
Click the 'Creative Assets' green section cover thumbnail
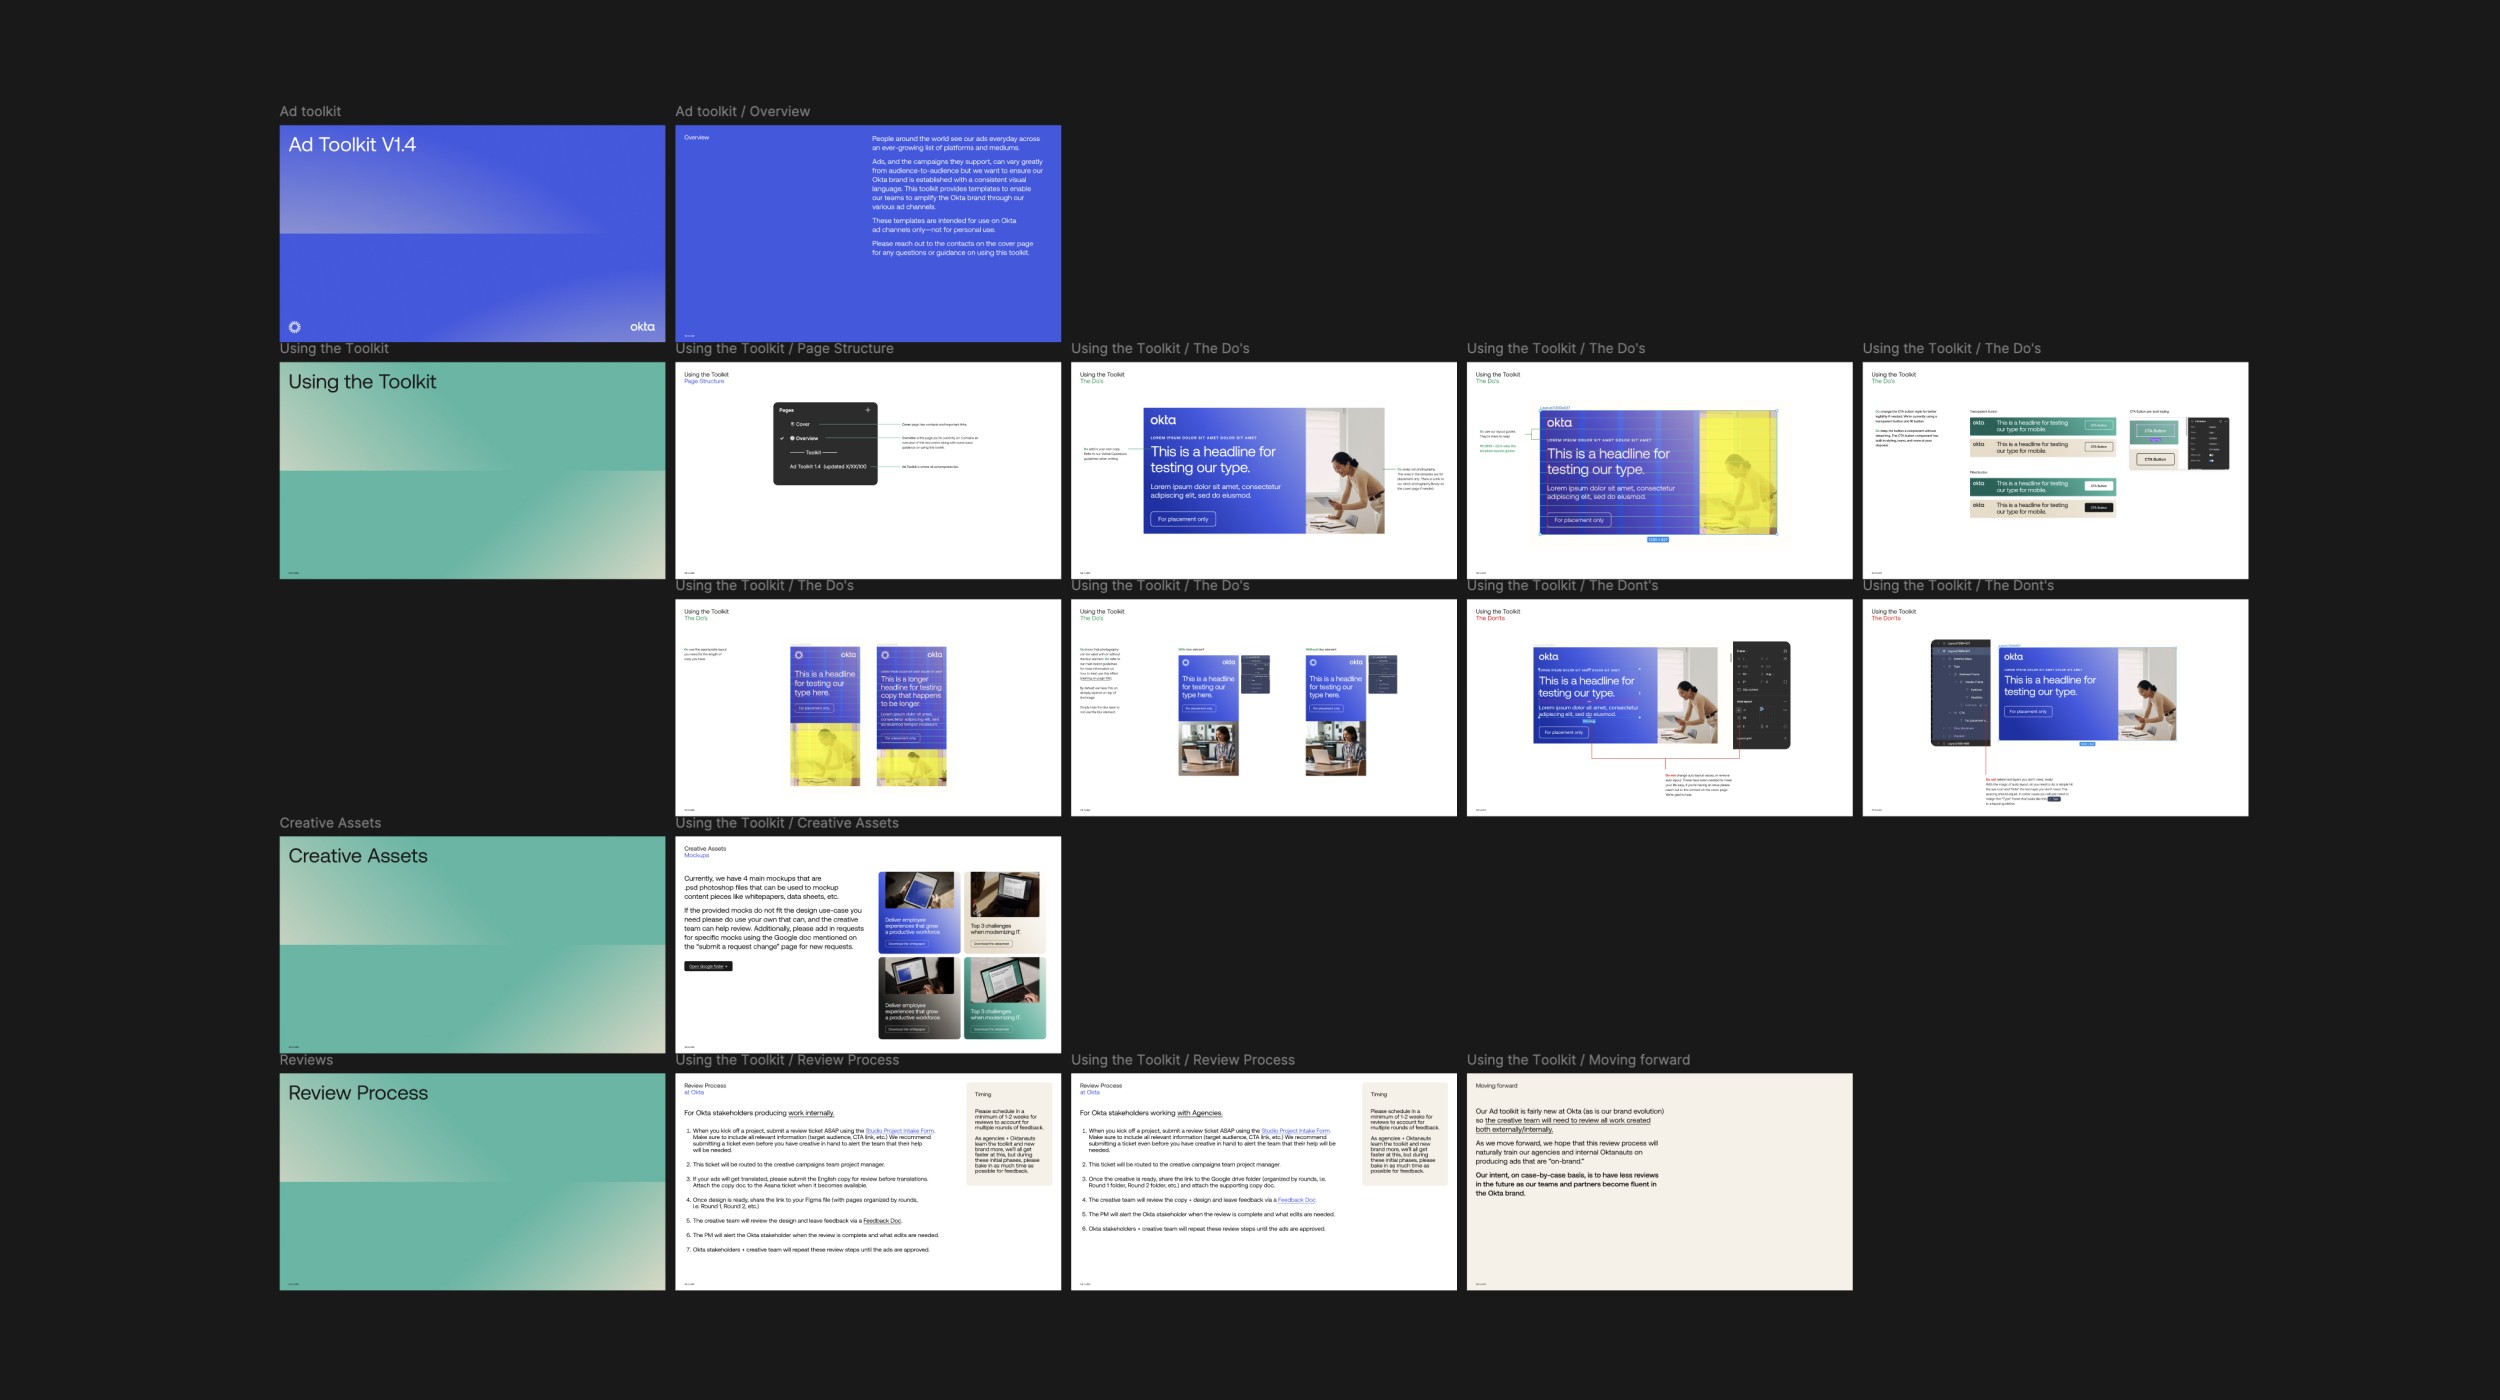coord(472,944)
